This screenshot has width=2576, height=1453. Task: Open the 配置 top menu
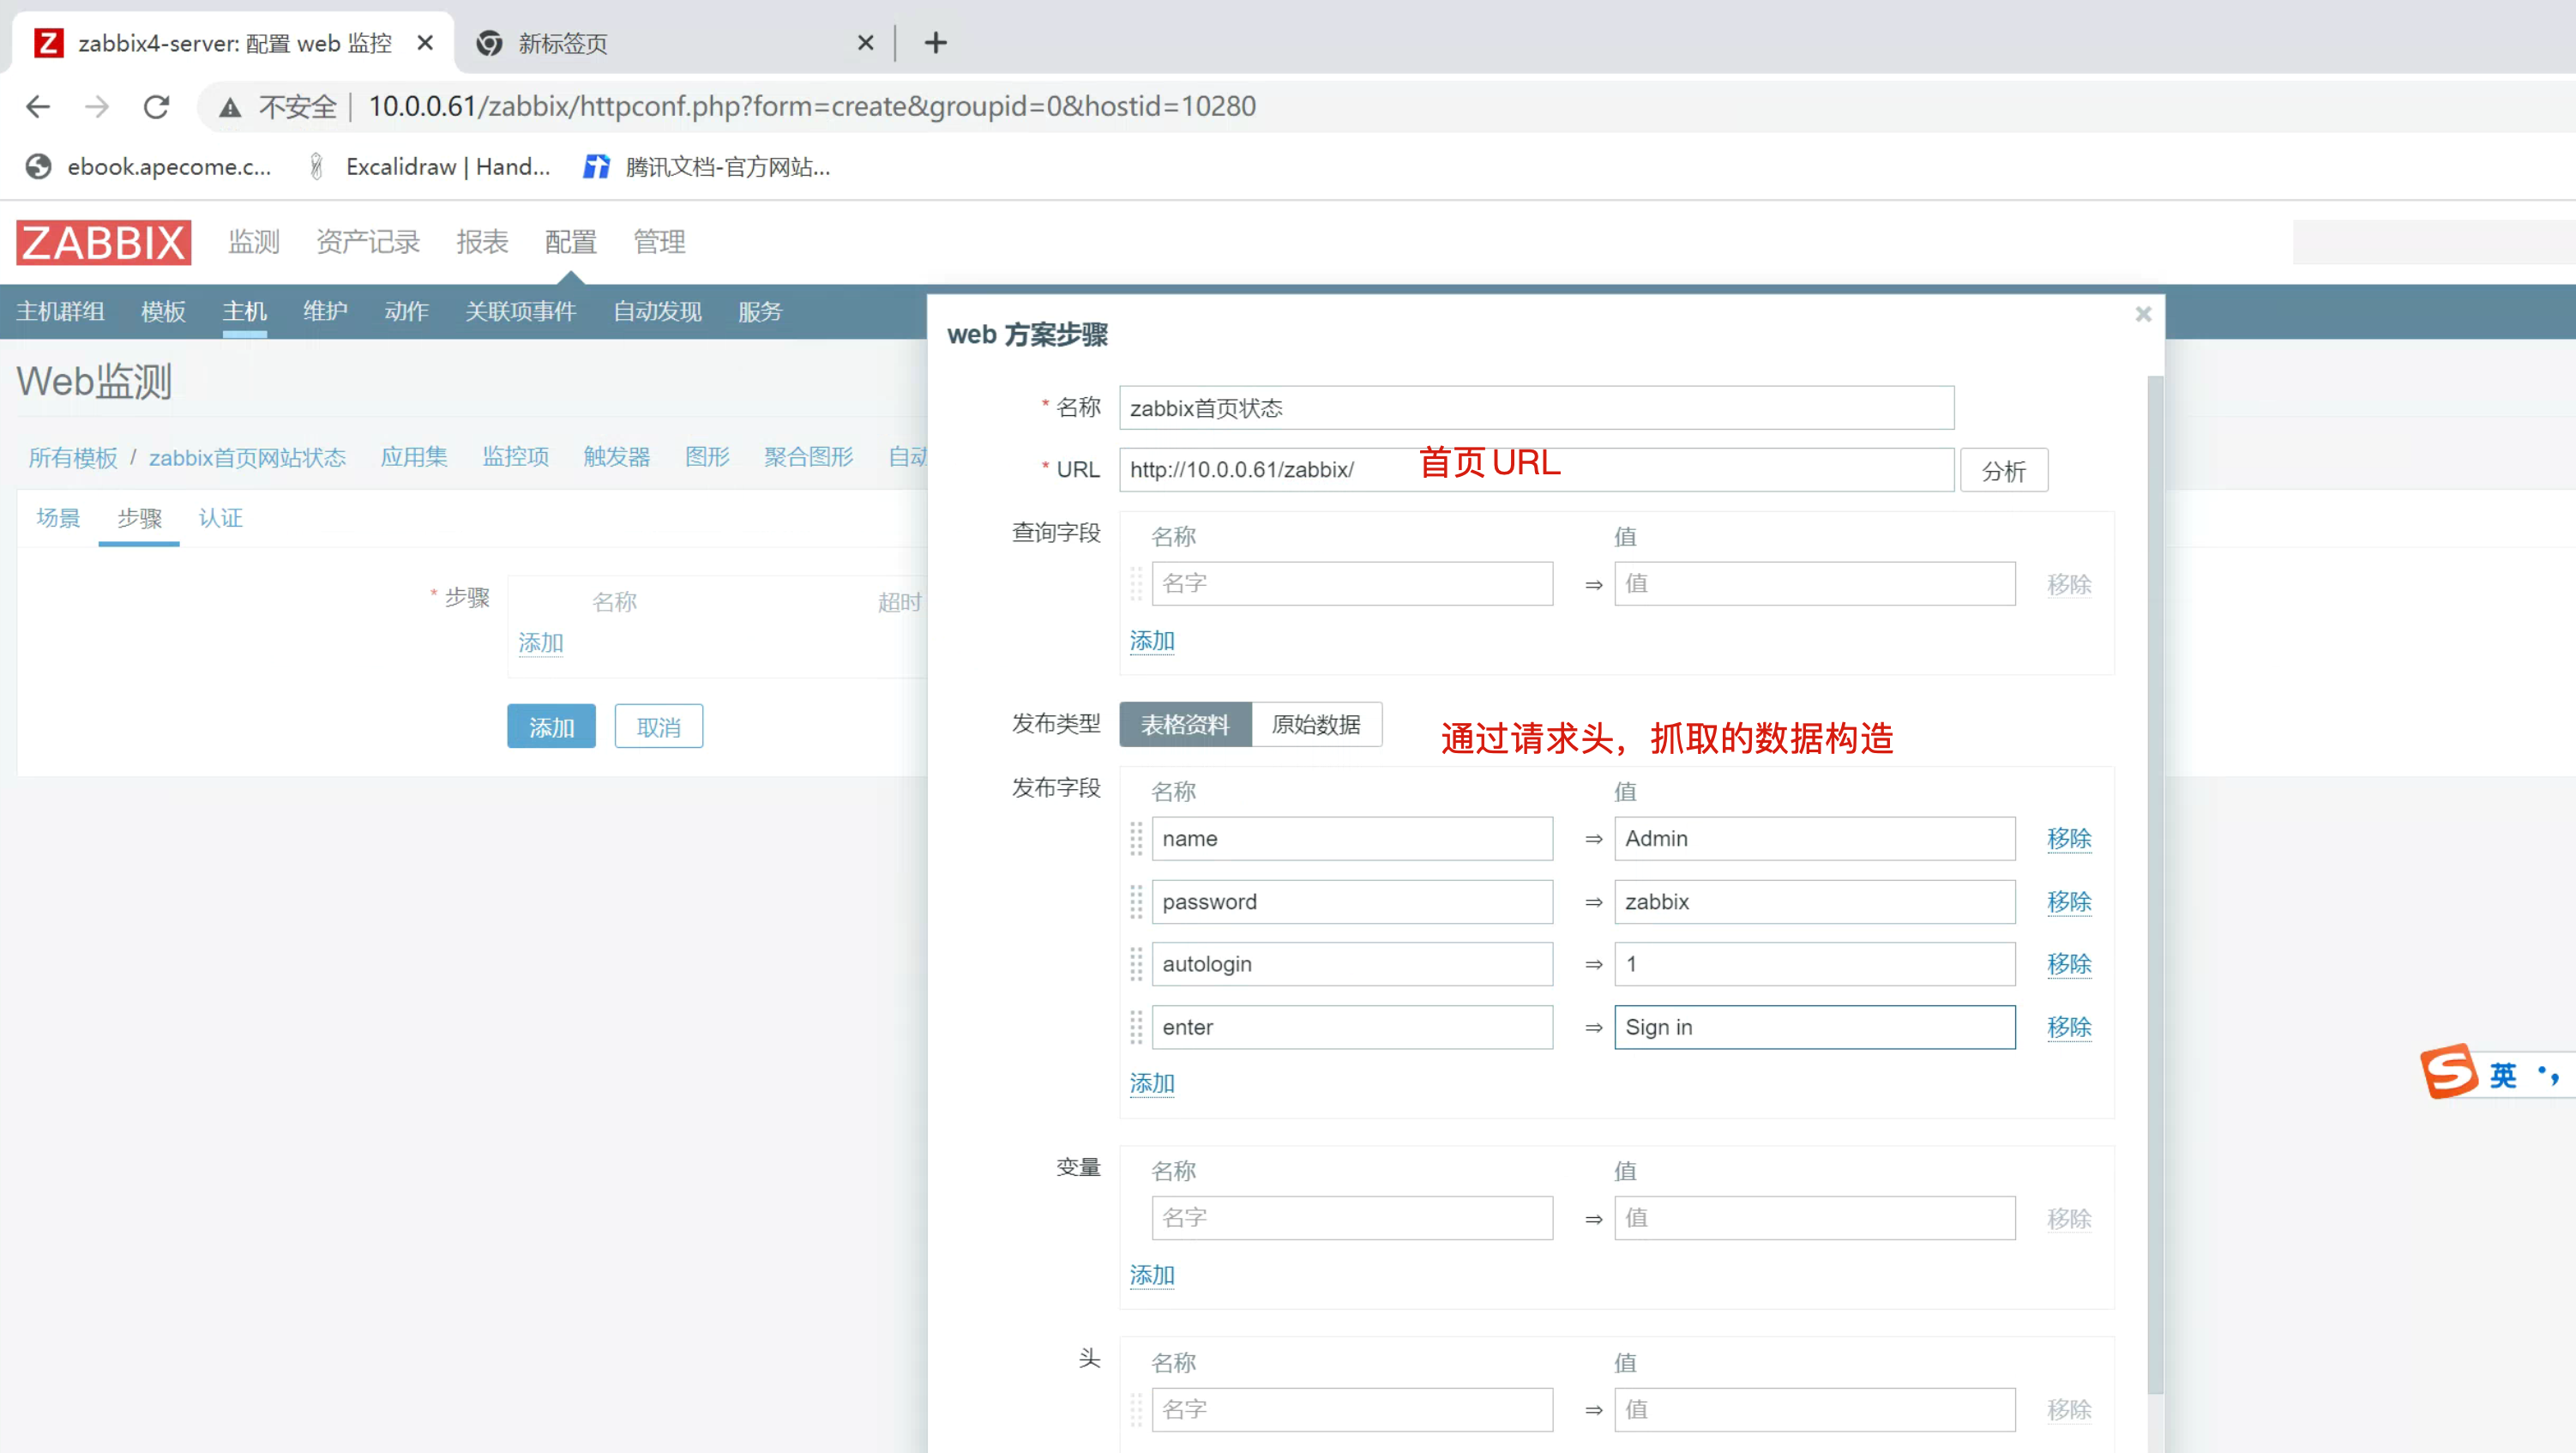click(x=570, y=242)
